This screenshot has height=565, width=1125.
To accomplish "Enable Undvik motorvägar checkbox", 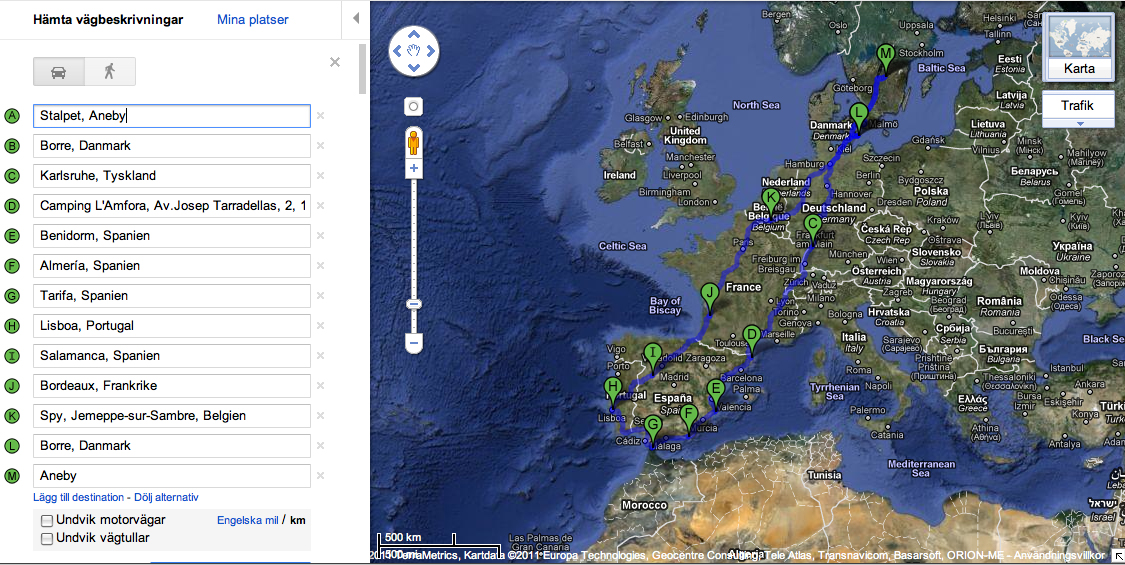I will point(47,520).
